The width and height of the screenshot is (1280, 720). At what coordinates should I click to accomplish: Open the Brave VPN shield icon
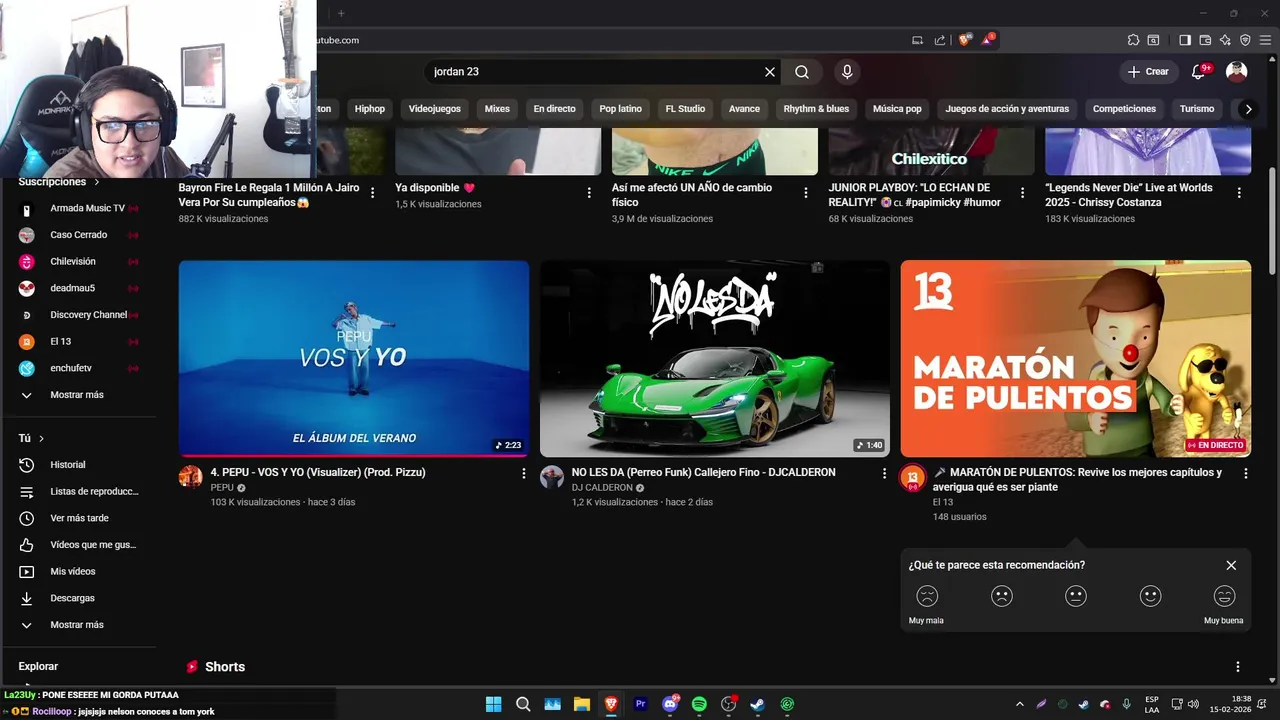pos(1245,40)
